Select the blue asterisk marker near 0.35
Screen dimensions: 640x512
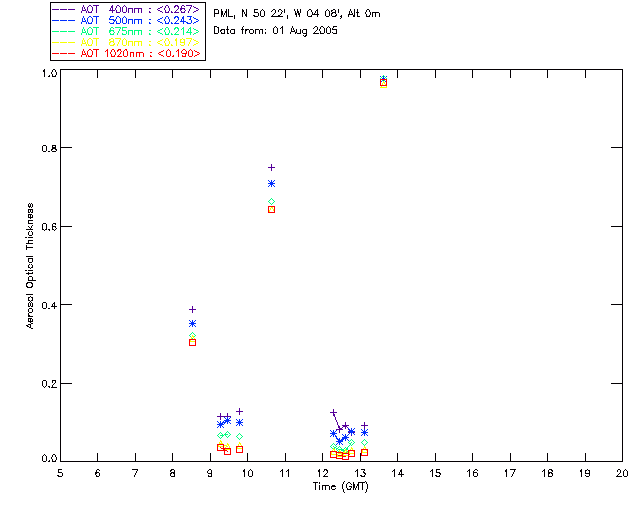click(x=192, y=324)
